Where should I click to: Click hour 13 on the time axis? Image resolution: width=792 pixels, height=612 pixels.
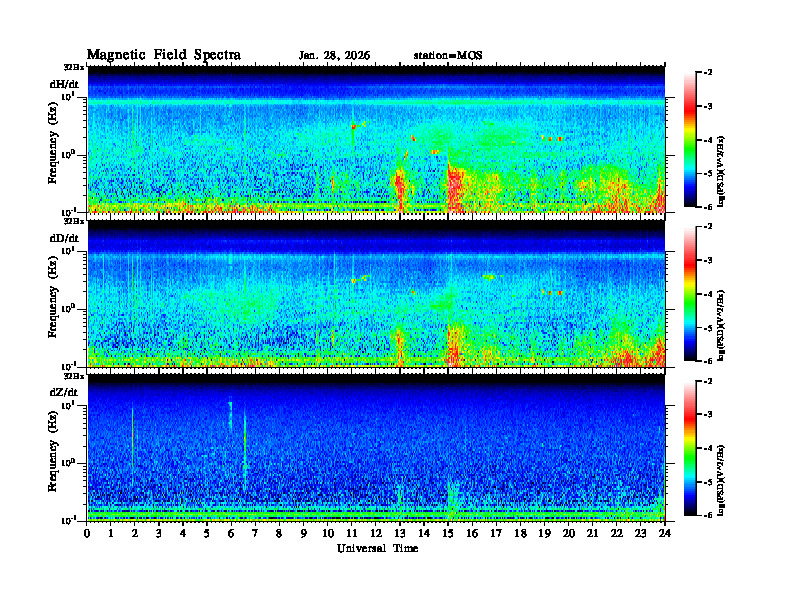pos(400,534)
